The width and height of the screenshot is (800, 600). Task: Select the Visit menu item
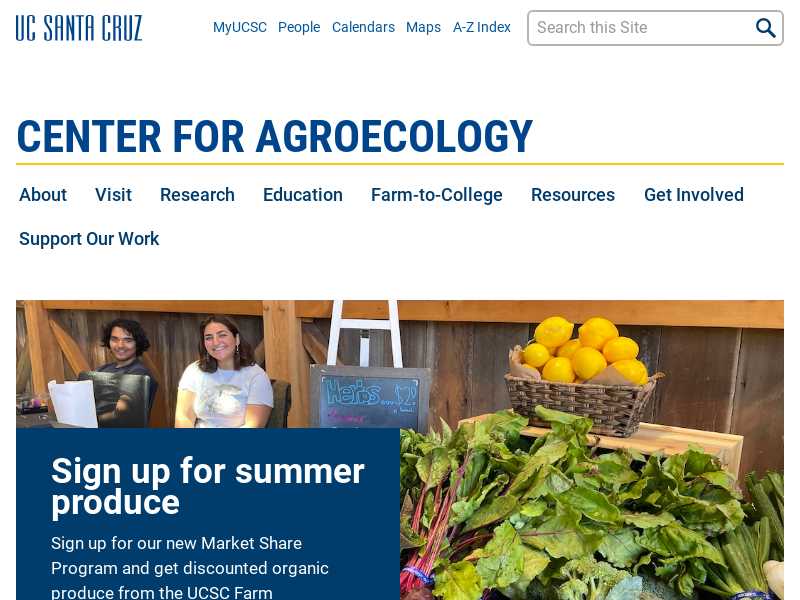(113, 195)
